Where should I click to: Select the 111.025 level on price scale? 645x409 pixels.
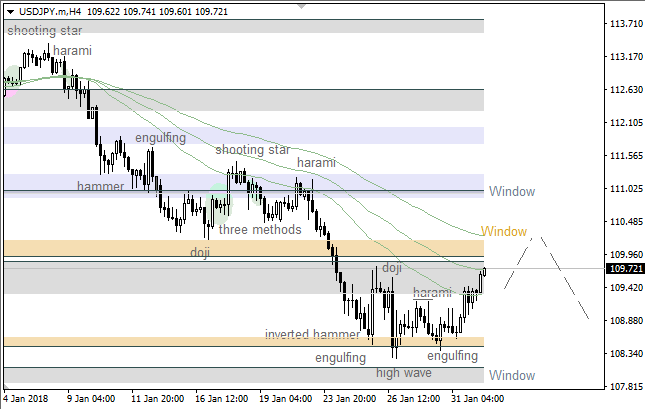tap(625, 189)
